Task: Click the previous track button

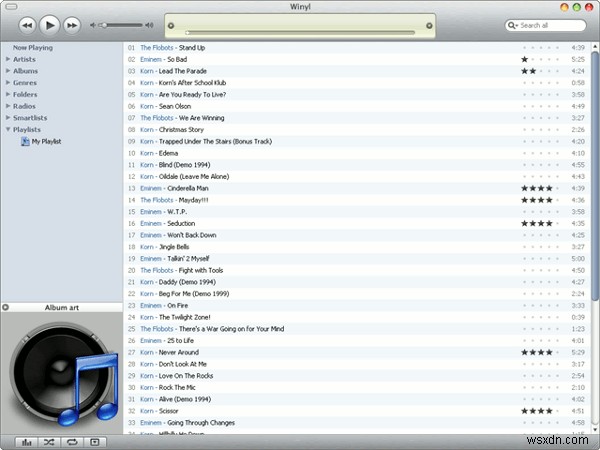Action: pyautogui.click(x=27, y=26)
